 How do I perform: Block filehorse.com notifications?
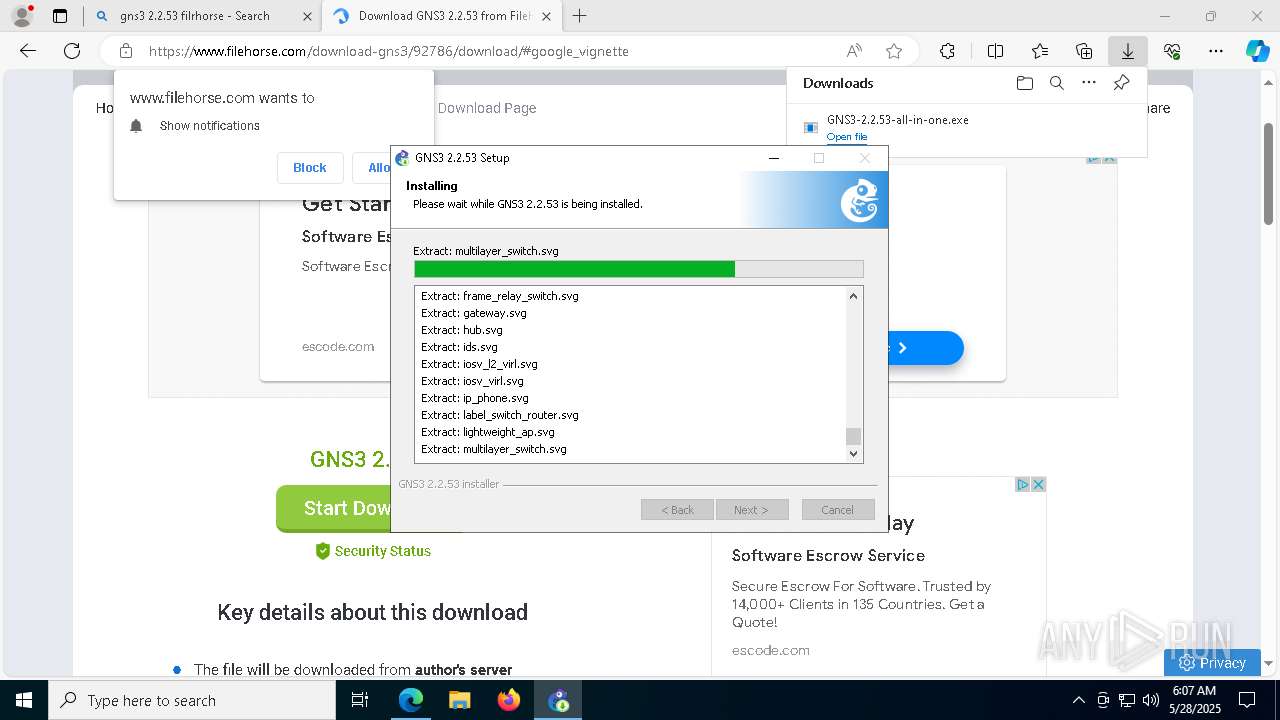pos(310,167)
